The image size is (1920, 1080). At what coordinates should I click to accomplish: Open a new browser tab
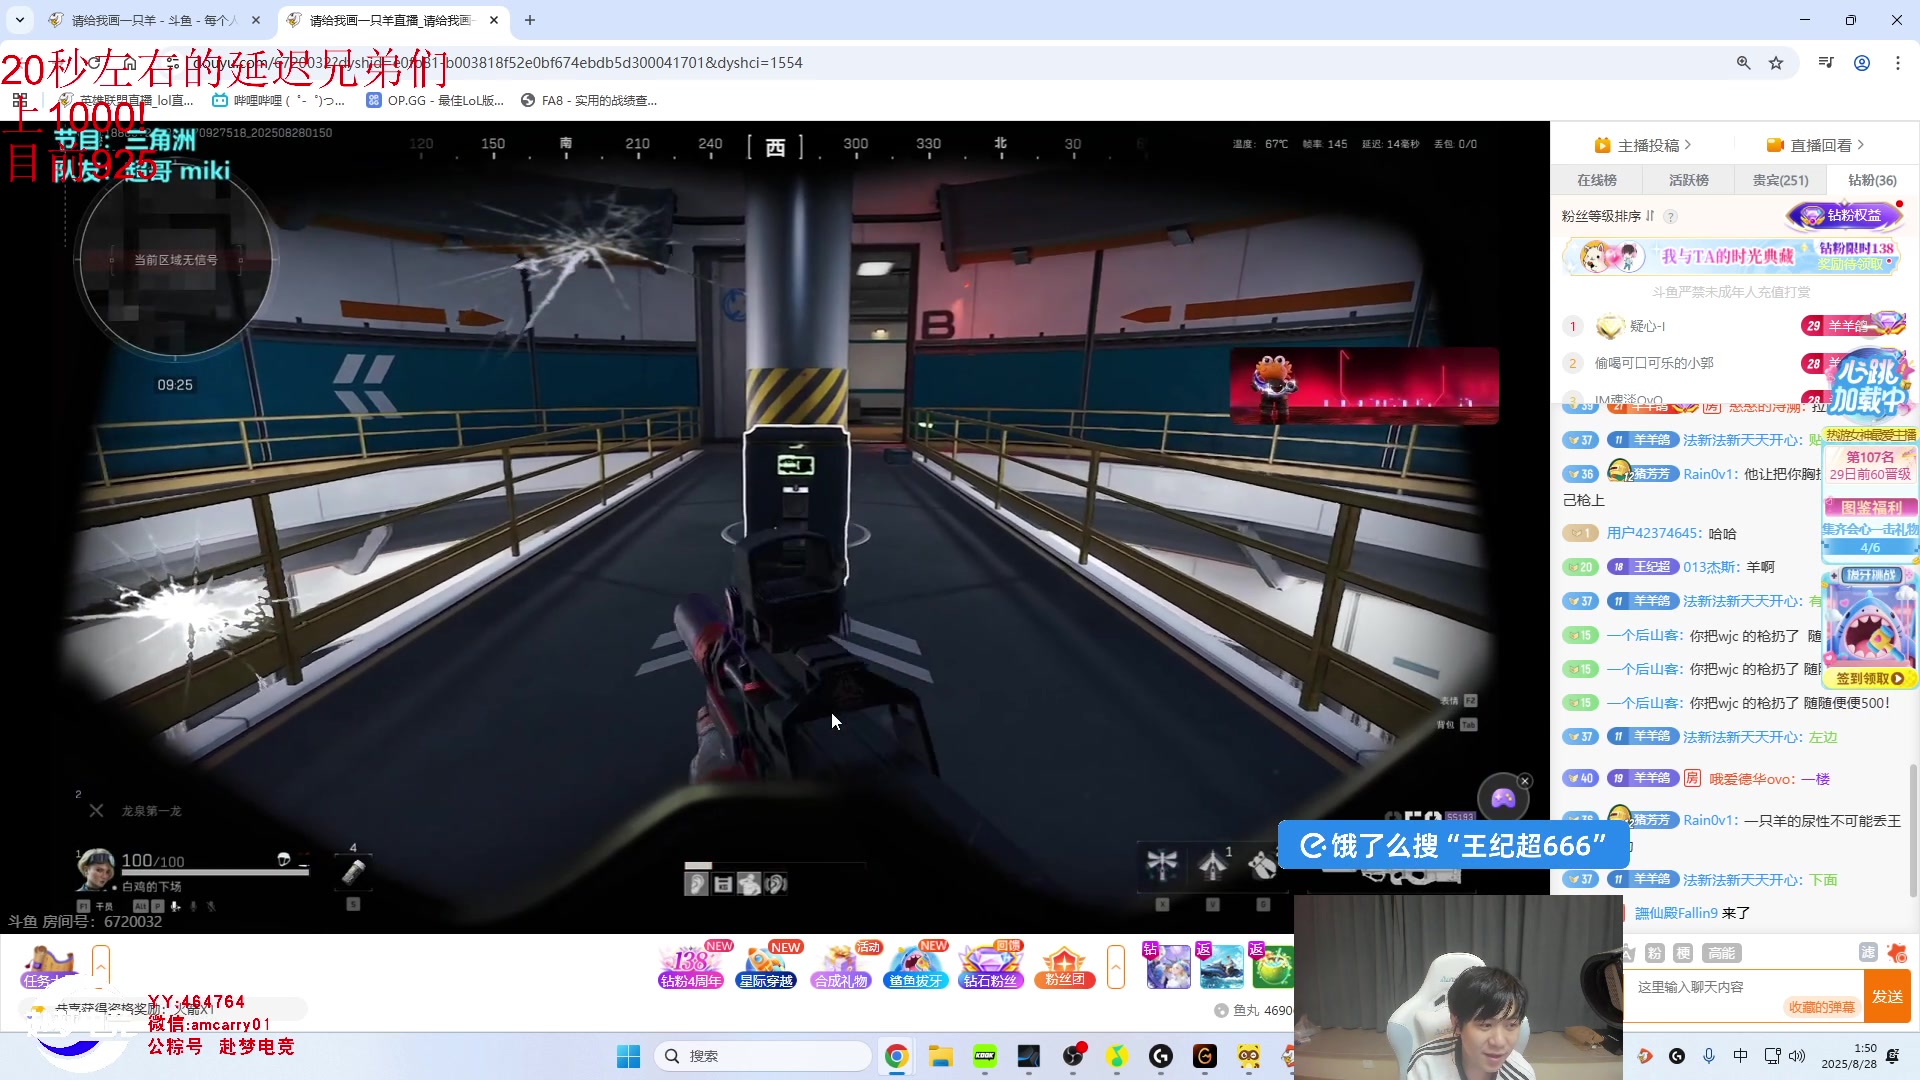click(x=530, y=20)
